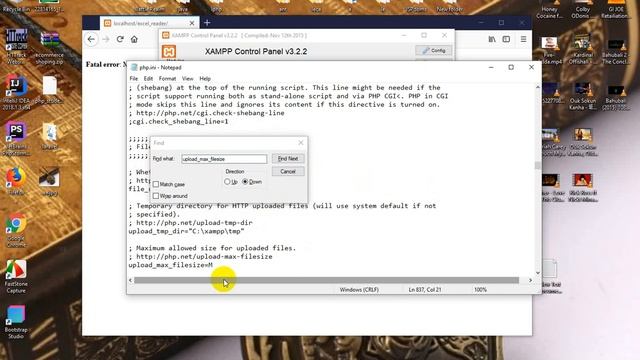Select Down search direction
640x360 pixels.
point(245,182)
